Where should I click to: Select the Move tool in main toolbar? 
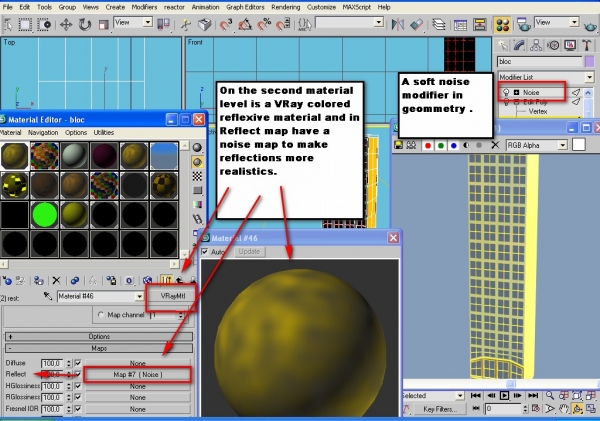point(66,25)
